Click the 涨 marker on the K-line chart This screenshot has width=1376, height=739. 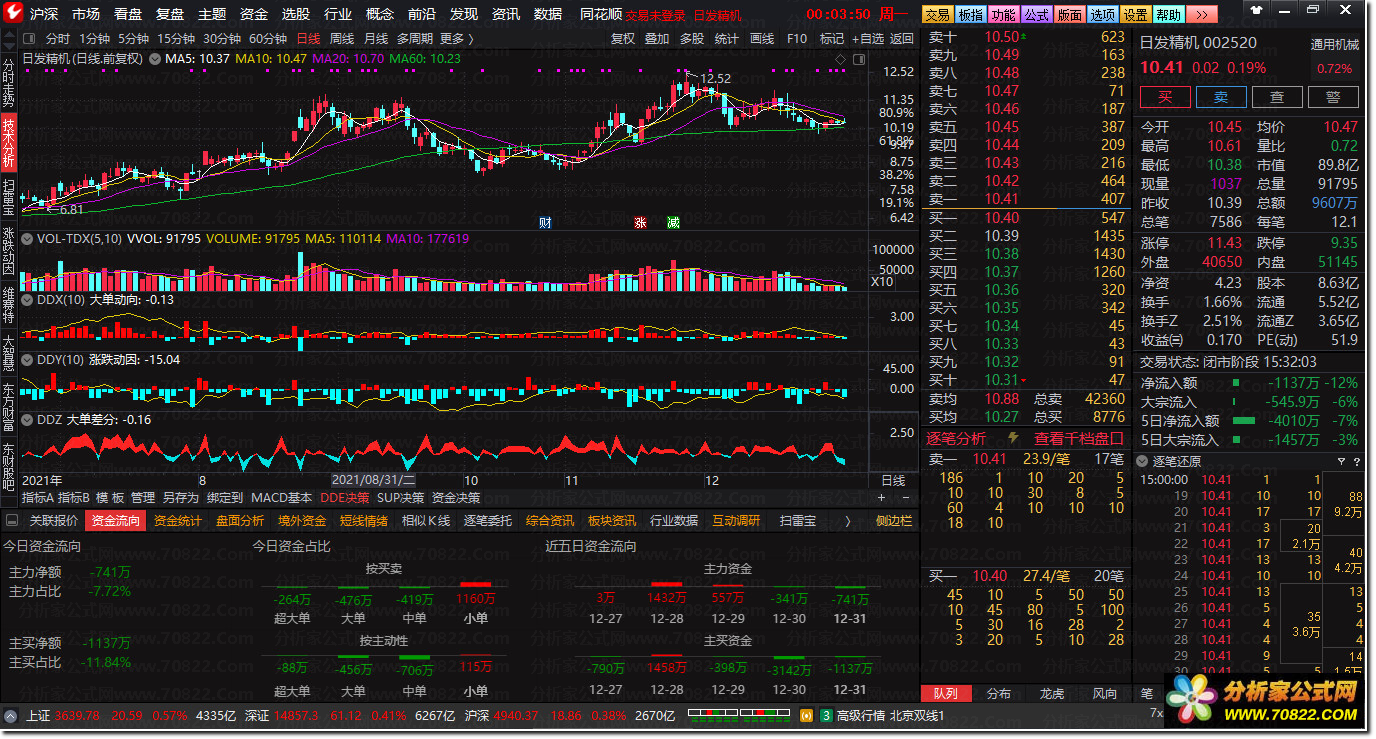pos(640,222)
